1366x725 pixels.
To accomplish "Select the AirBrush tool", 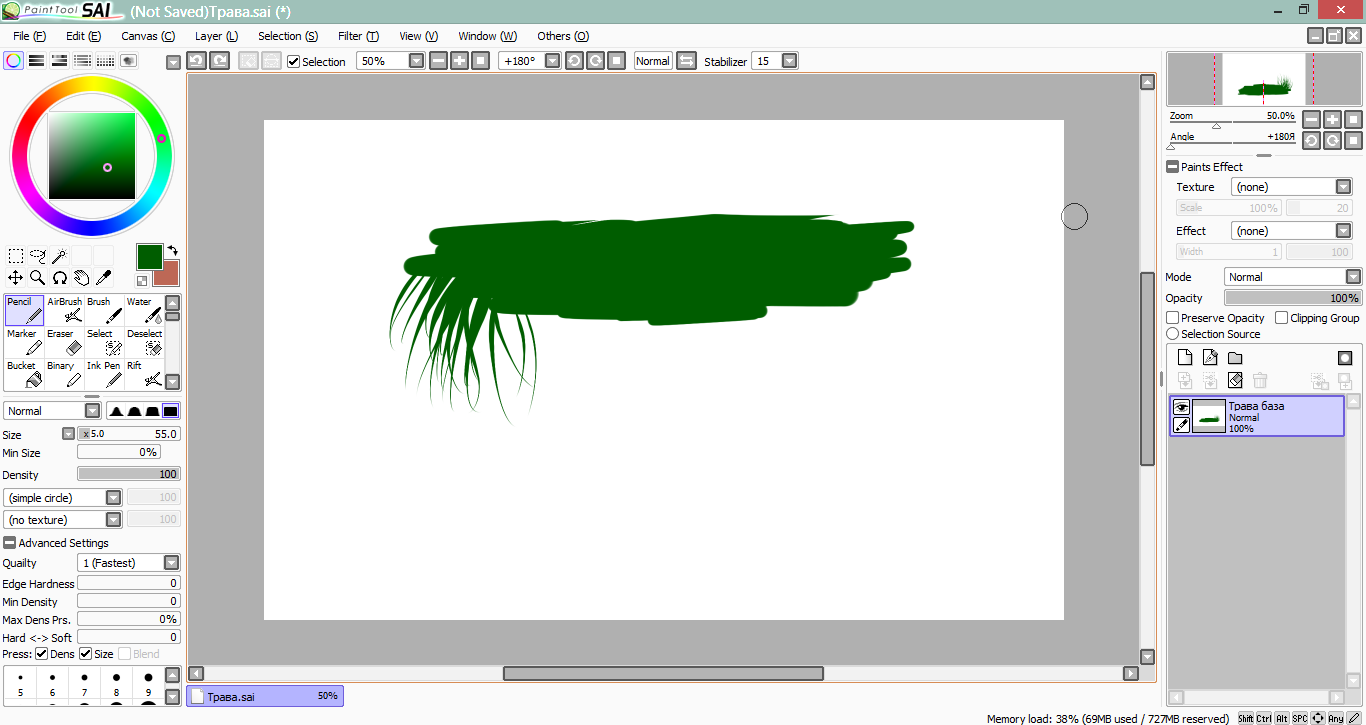I will [65, 310].
